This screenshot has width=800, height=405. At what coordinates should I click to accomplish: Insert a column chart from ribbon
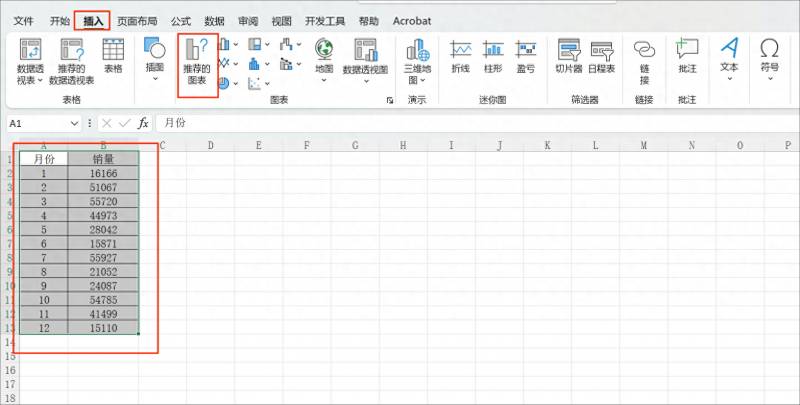point(224,44)
